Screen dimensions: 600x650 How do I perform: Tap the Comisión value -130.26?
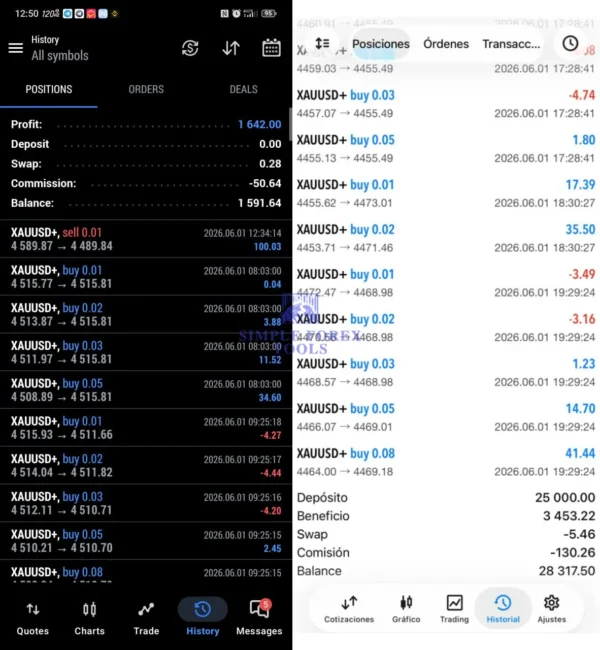(573, 552)
